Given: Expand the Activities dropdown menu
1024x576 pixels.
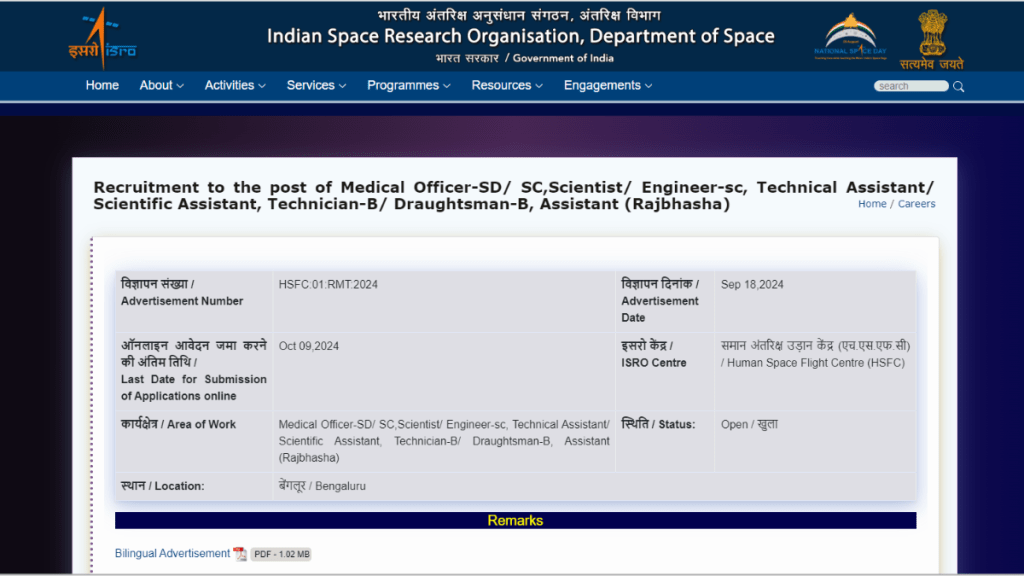Looking at the screenshot, I should (235, 86).
